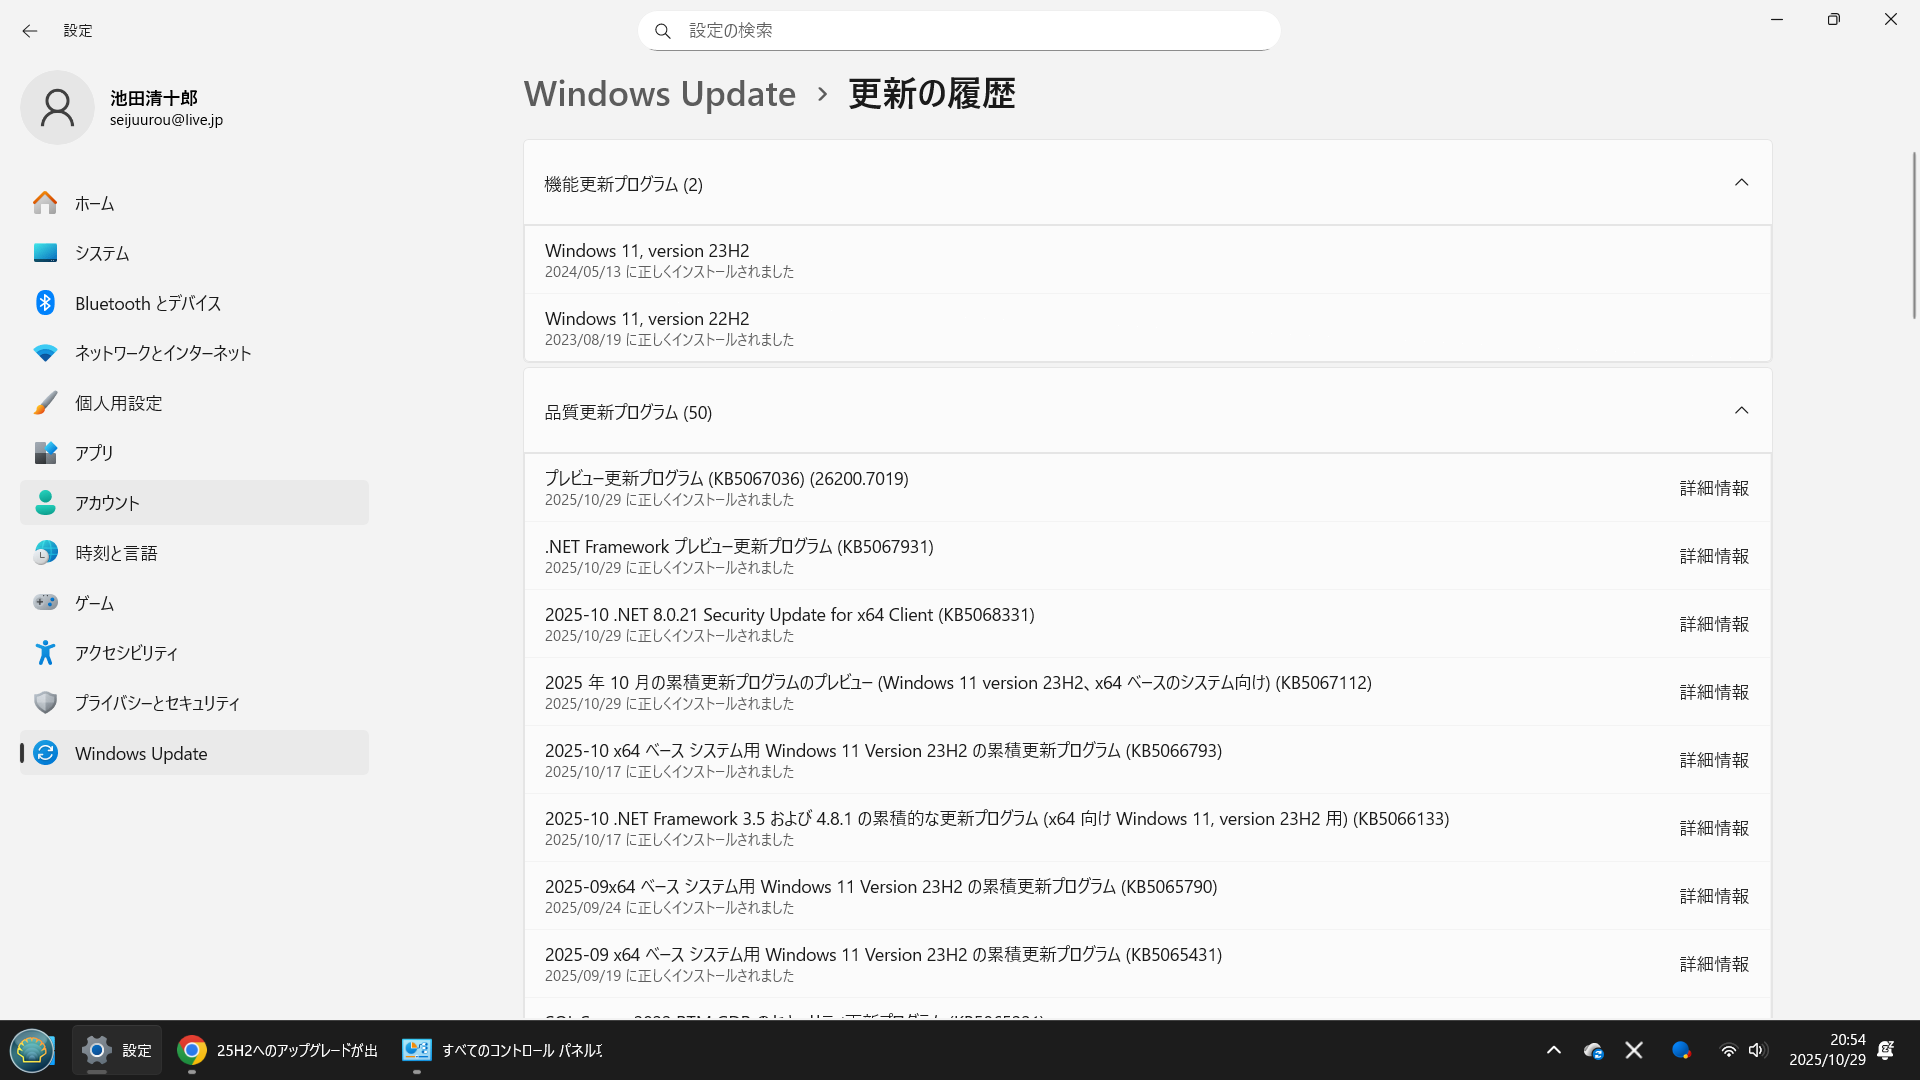Open the clock 20:54 date display
The image size is (1920, 1080).
[1827, 1050]
